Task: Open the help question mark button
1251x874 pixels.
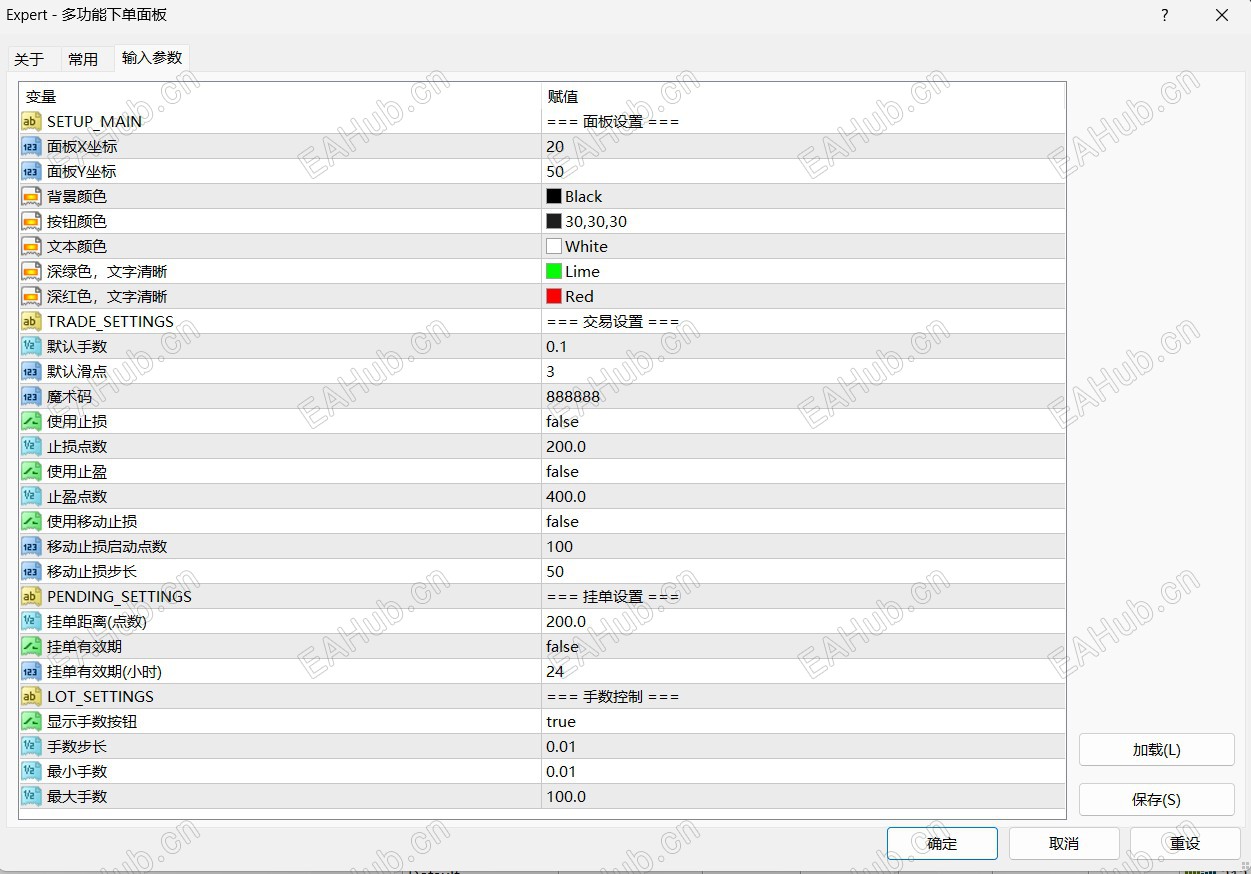Action: pos(1165,15)
